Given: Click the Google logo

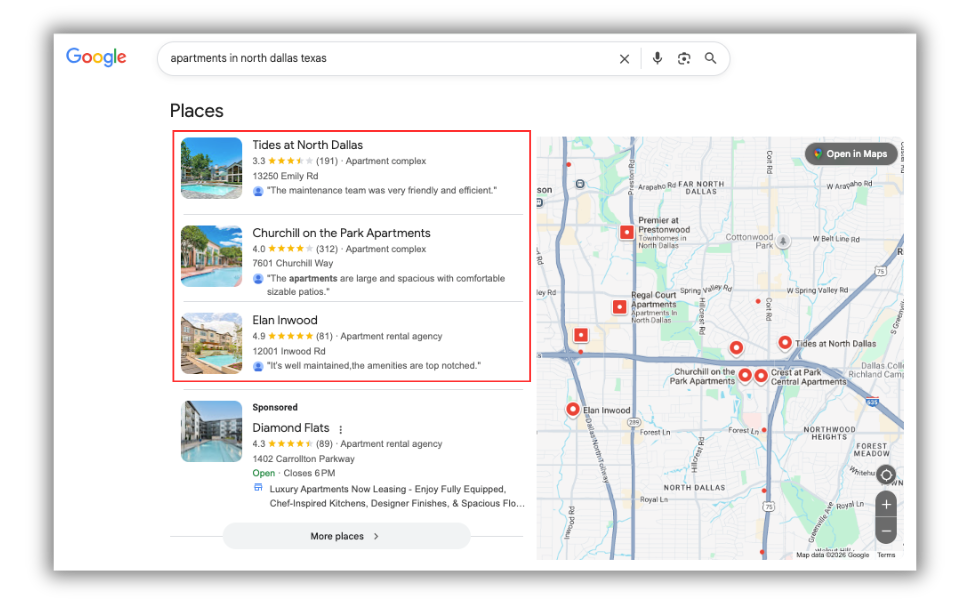Looking at the screenshot, I should pos(96,58).
